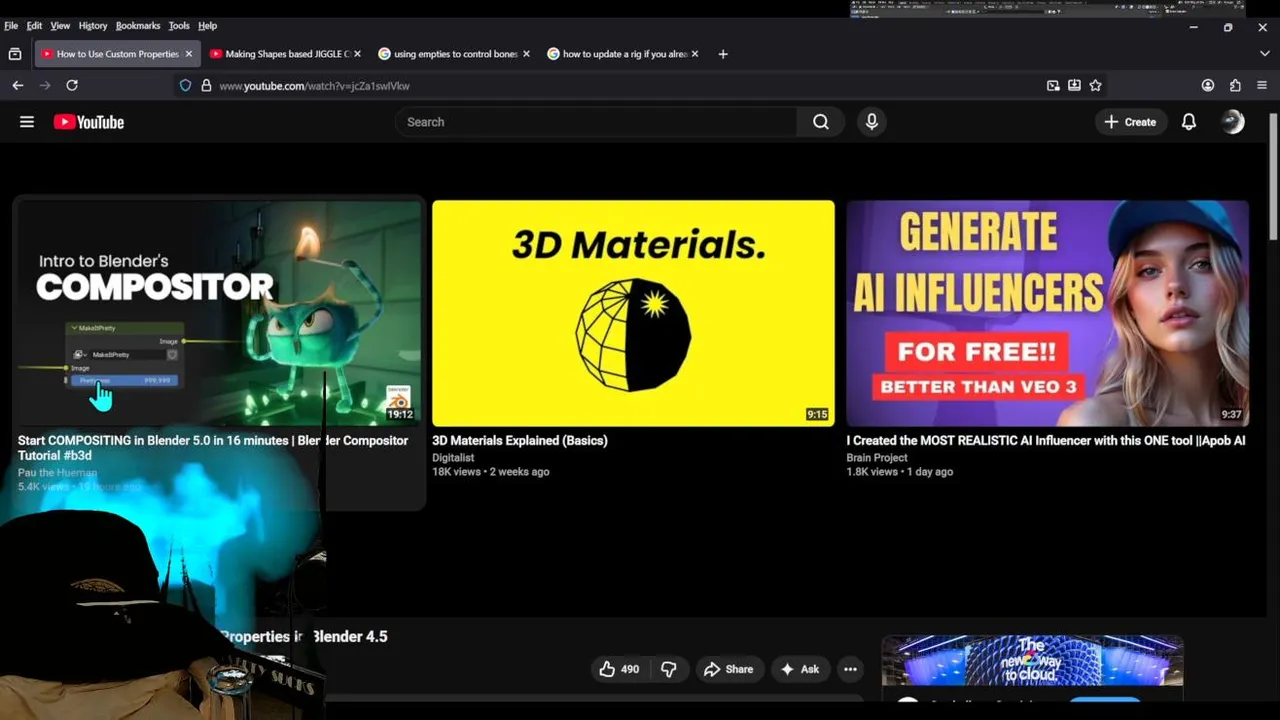The width and height of the screenshot is (1280, 720).
Task: Activate voice search microphone
Action: tap(872, 122)
